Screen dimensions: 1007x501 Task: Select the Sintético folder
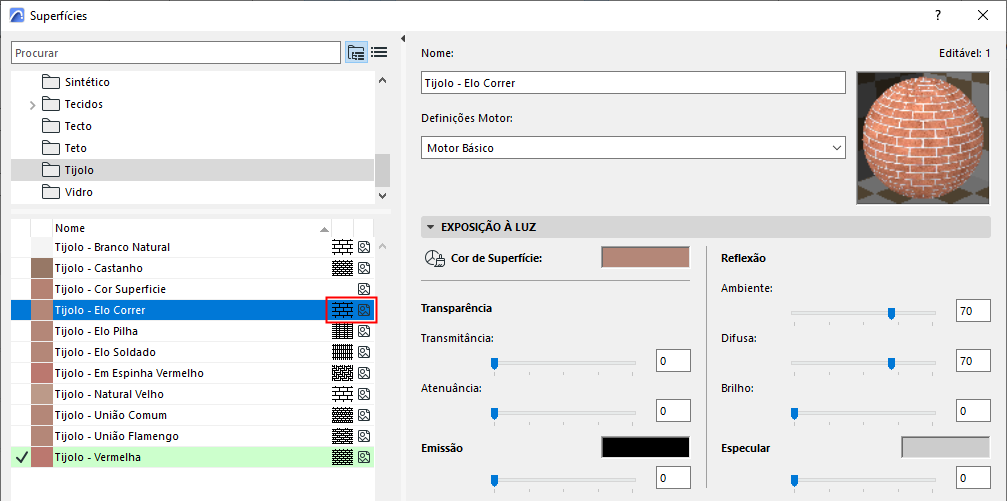(x=193, y=82)
